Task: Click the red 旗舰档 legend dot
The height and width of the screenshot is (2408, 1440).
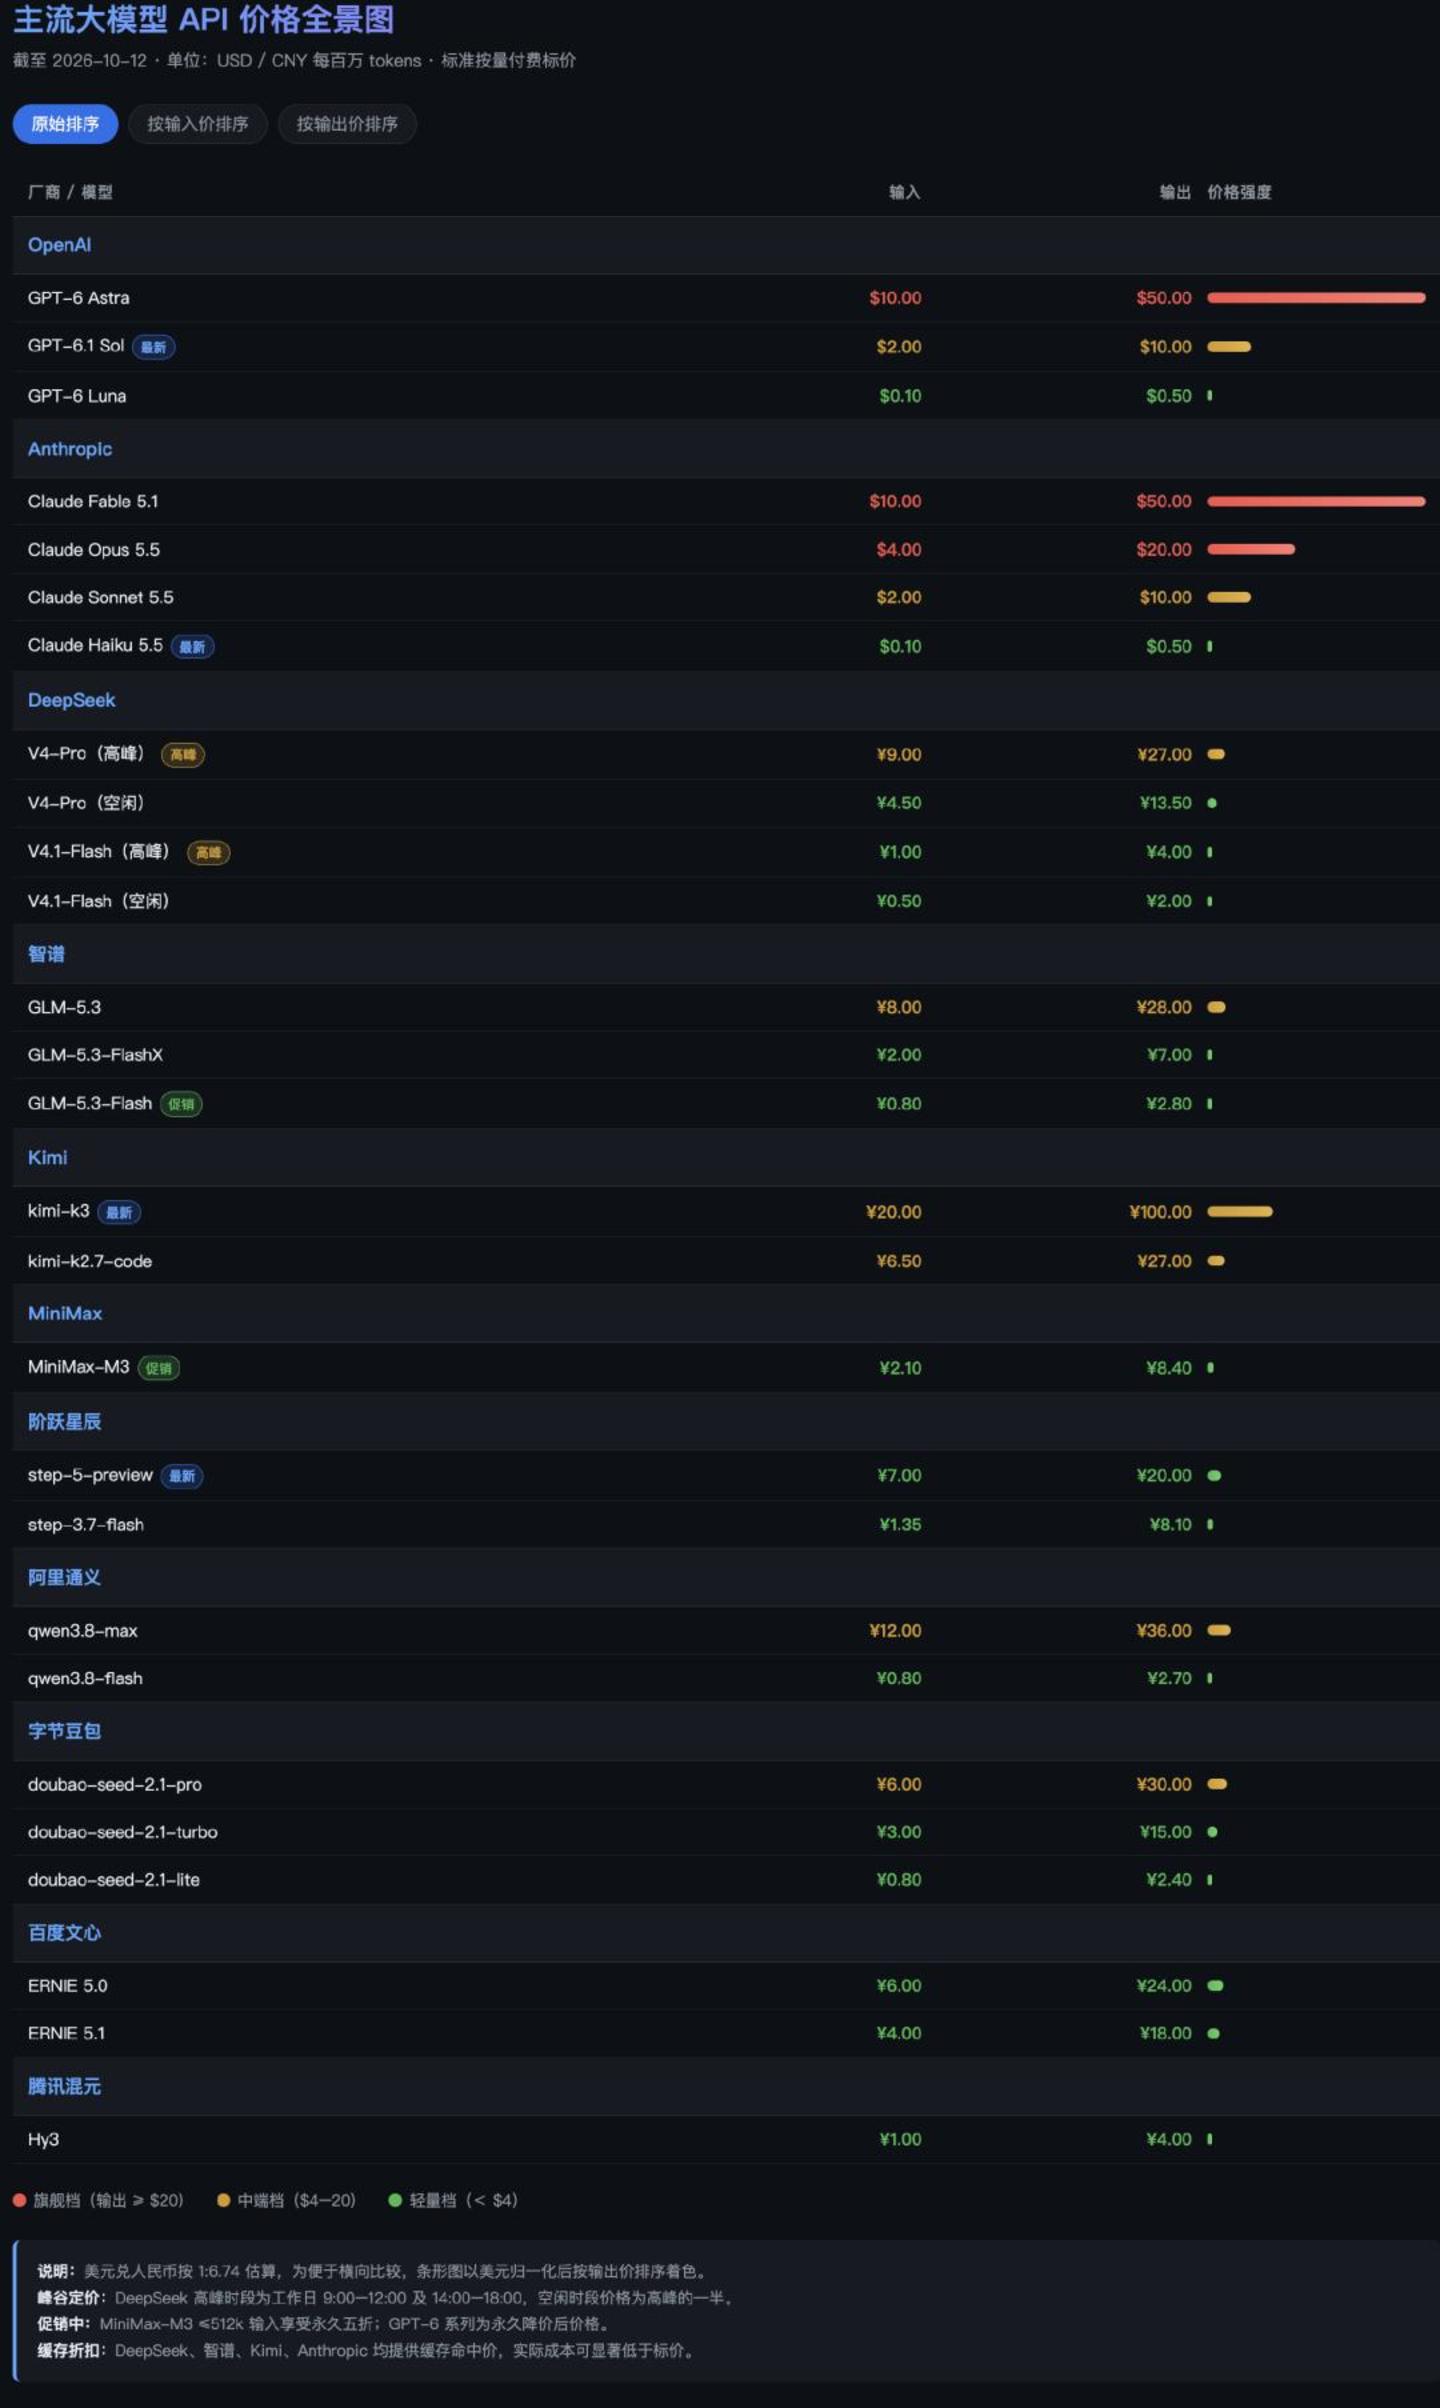Action: tap(19, 2200)
